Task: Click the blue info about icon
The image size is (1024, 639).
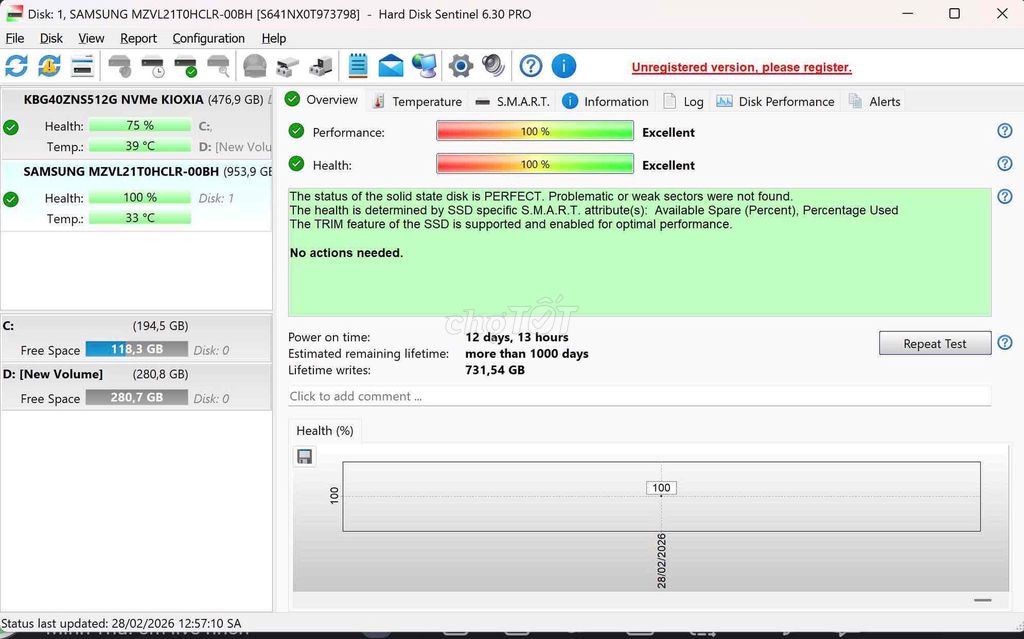Action: tap(564, 67)
